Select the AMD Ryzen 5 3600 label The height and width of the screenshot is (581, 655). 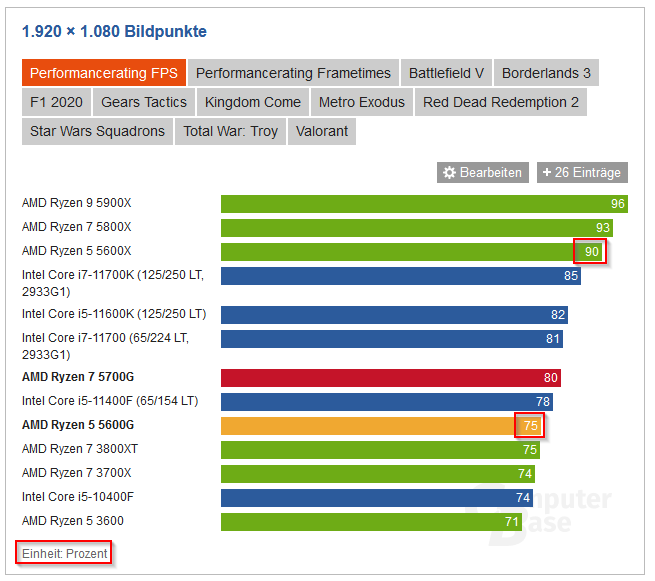73,521
